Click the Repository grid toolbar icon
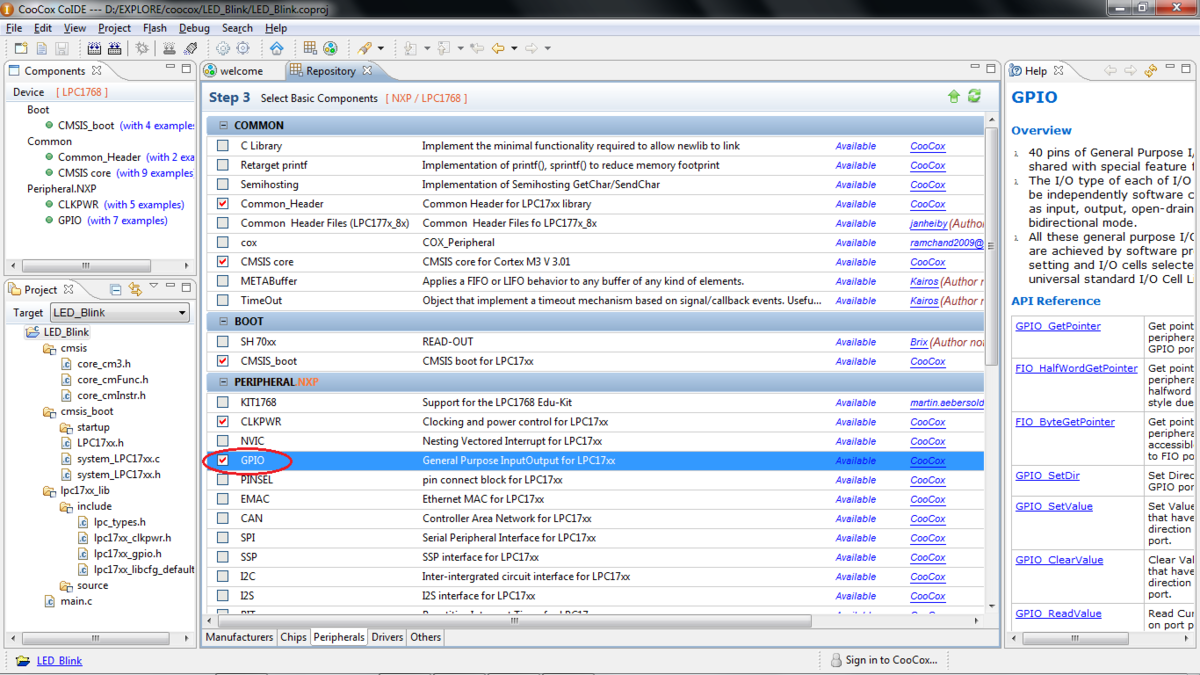1200x675 pixels. click(x=310, y=48)
